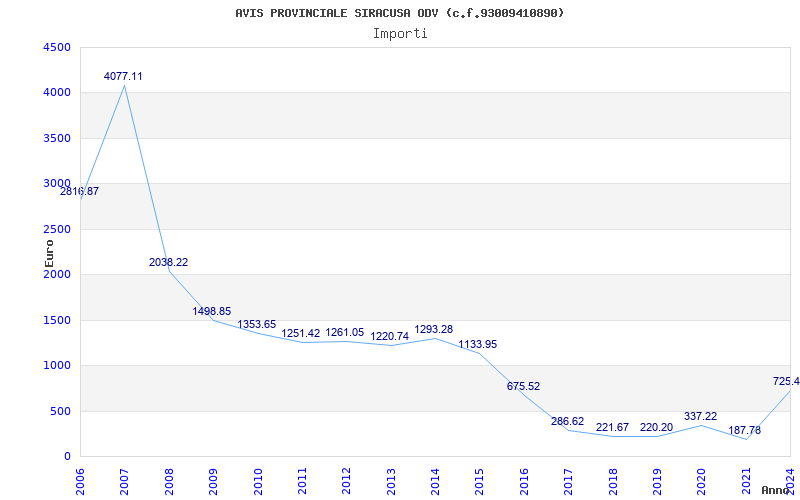Image resolution: width=800 pixels, height=500 pixels.
Task: Click the y-axis tick 1500
Action: [57, 320]
